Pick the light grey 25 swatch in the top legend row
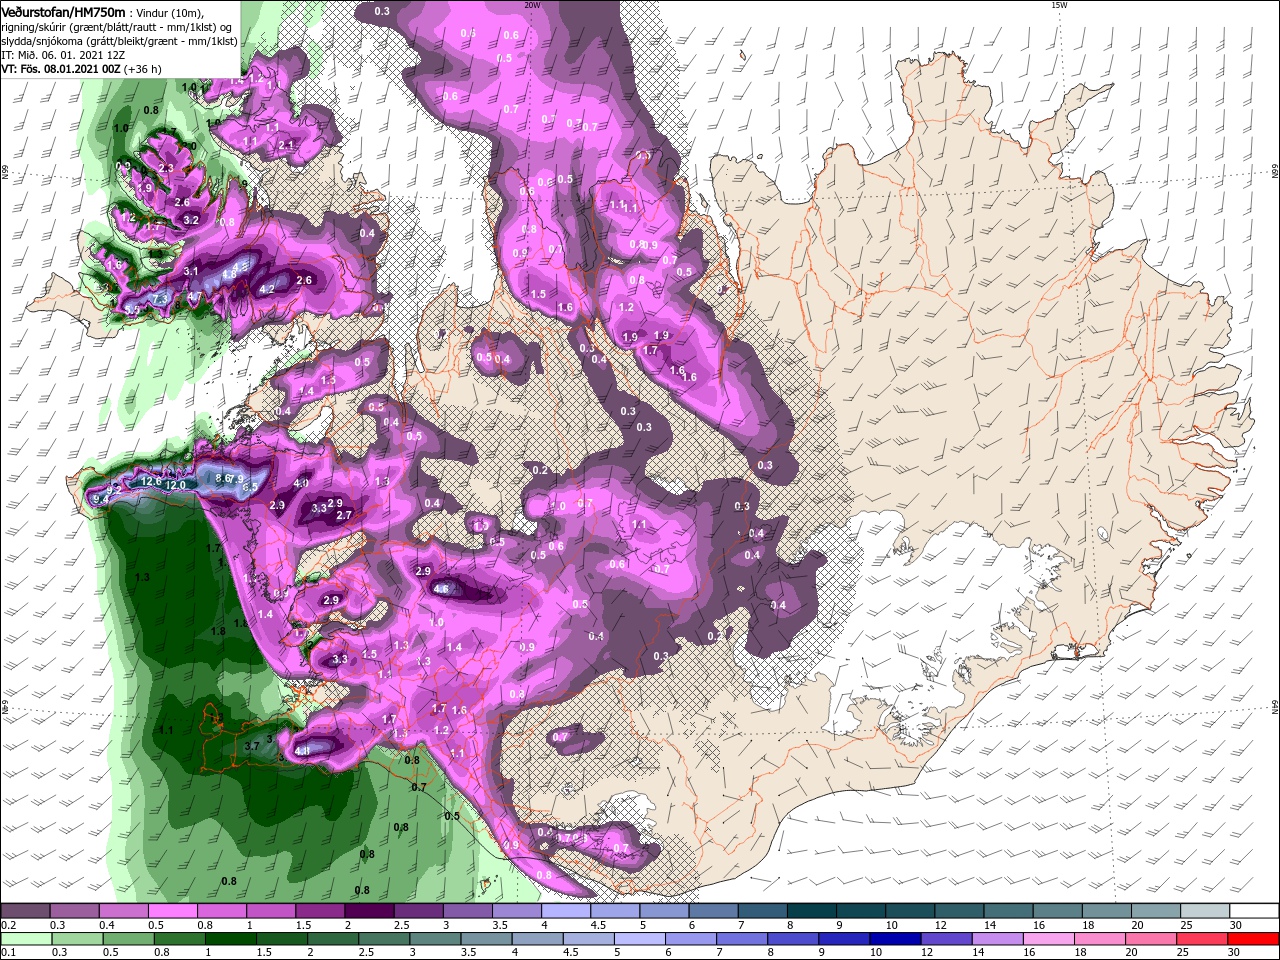Viewport: 1280px width, 960px height. pyautogui.click(x=1205, y=911)
